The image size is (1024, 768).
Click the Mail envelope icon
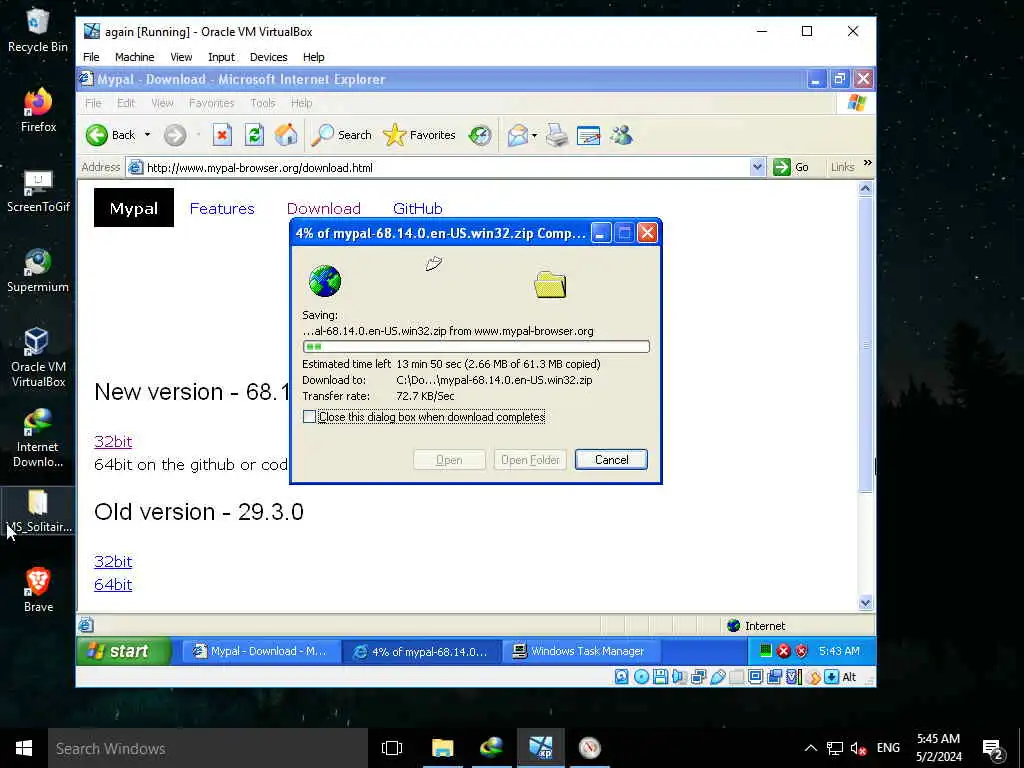click(x=517, y=135)
